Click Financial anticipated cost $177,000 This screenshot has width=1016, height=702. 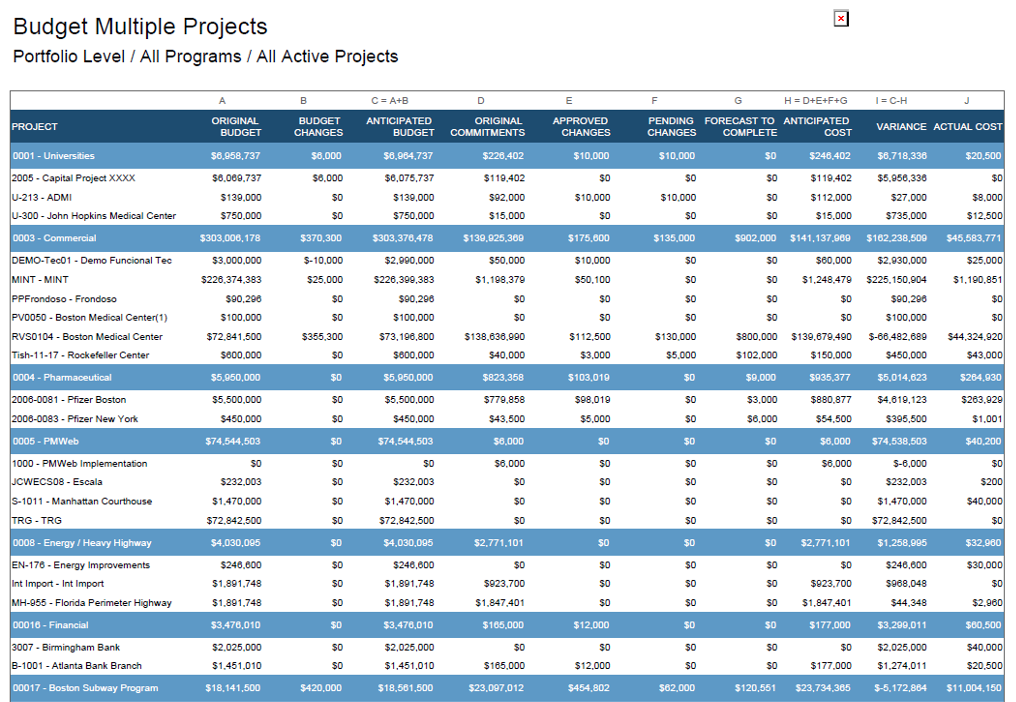[829, 625]
